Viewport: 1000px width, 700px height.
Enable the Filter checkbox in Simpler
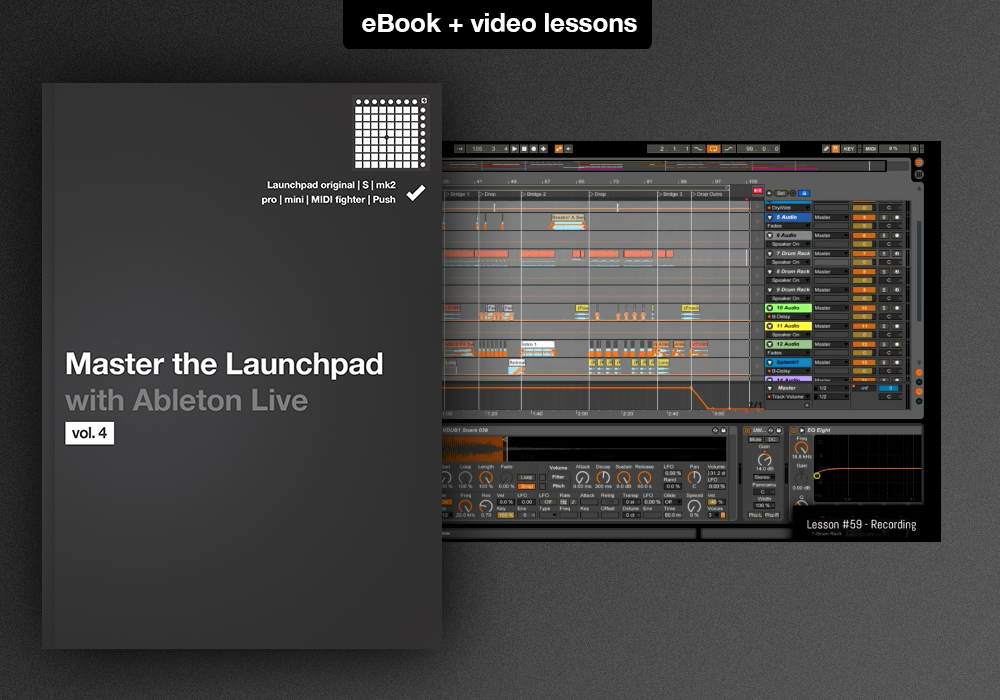(x=542, y=477)
